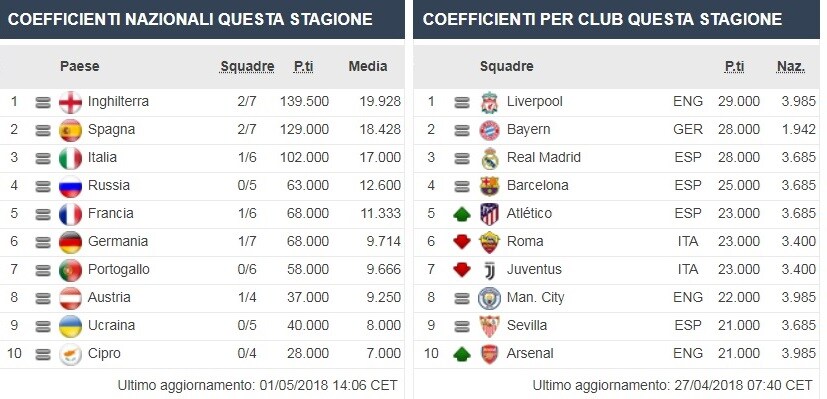The image size is (827, 399).
Task: Open the Juventus team link
Action: coord(534,269)
